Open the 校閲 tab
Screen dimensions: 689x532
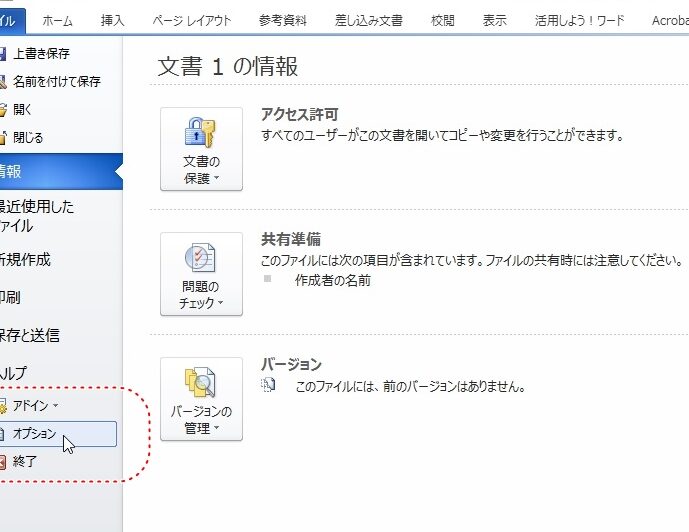point(442,21)
